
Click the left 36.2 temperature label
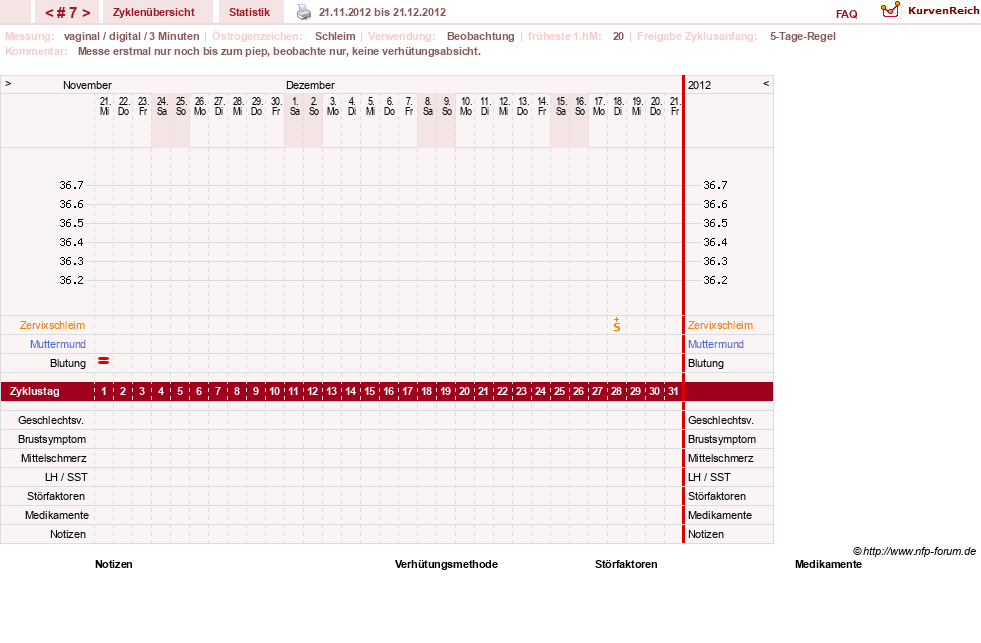click(x=71, y=280)
